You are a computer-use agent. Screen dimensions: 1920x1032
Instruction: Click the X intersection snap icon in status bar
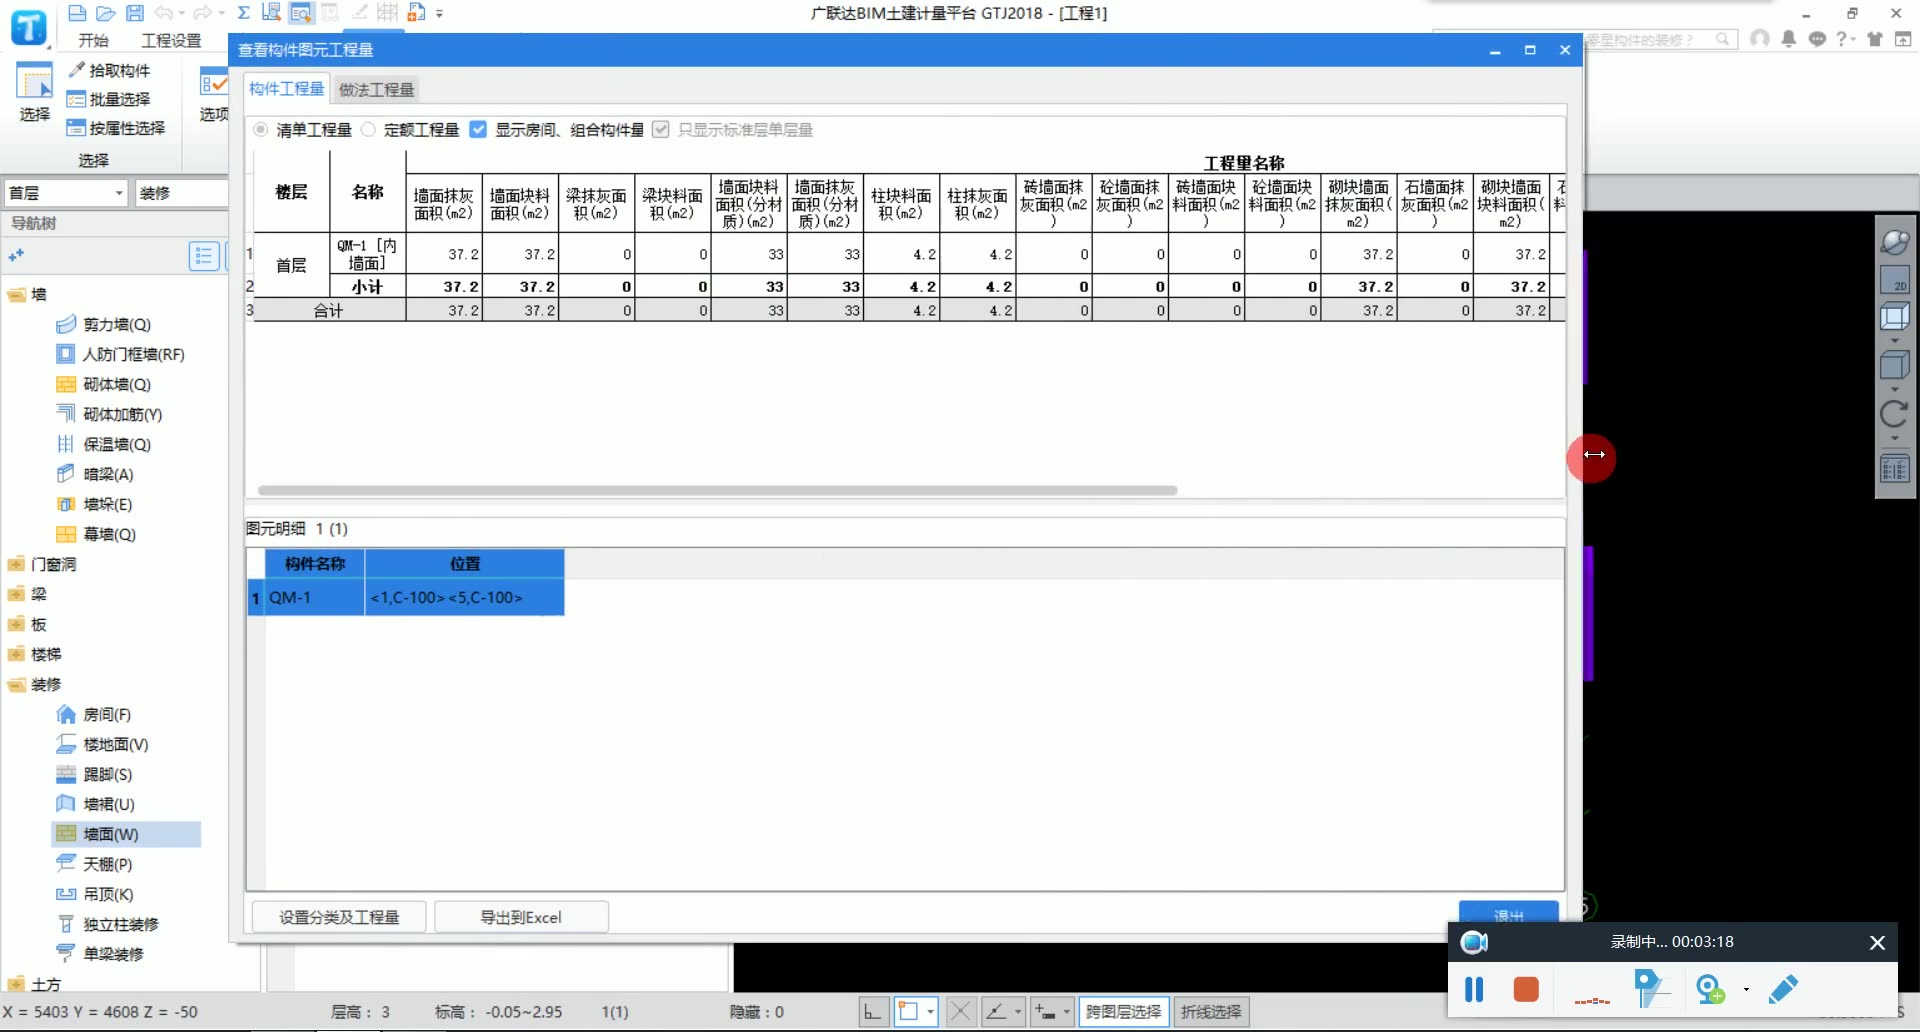point(960,1012)
